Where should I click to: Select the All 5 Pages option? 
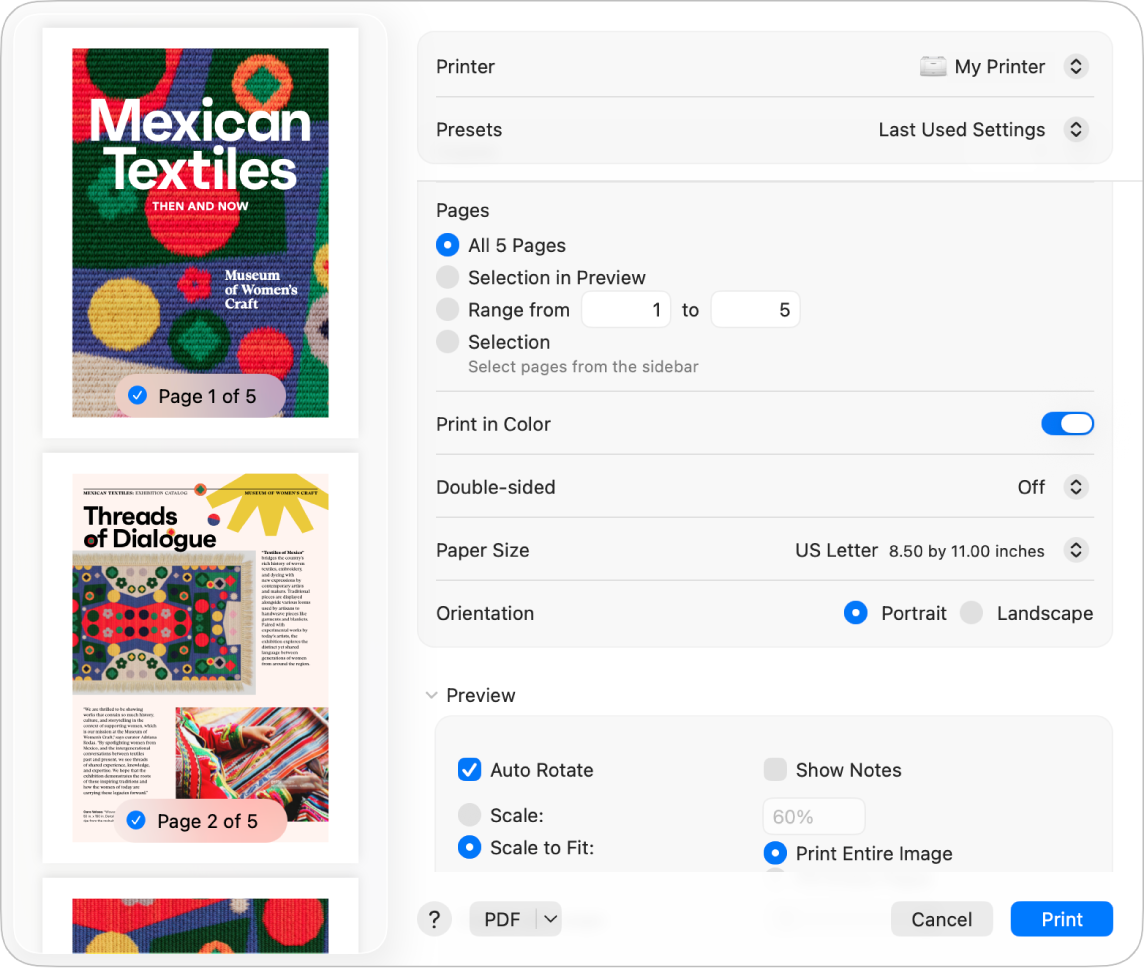click(x=447, y=245)
